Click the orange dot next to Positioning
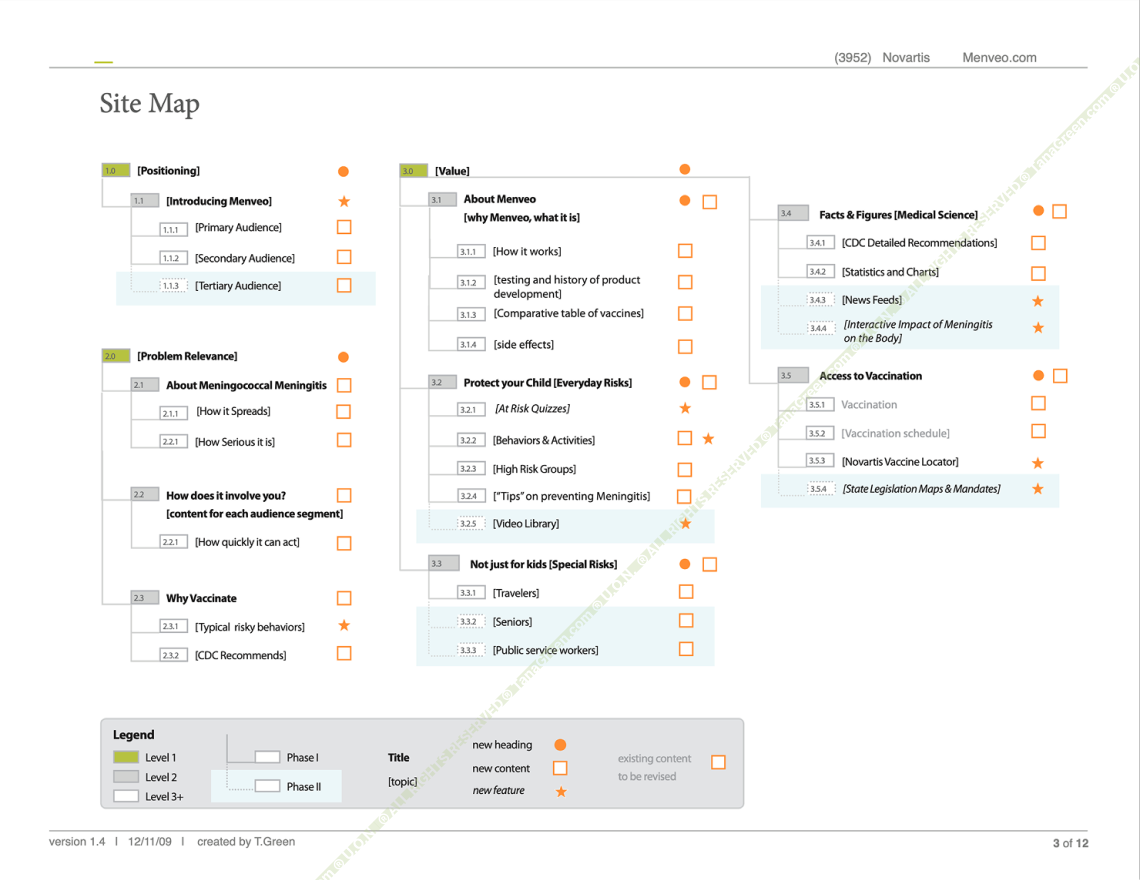This screenshot has height=880, width=1140. [x=343, y=172]
